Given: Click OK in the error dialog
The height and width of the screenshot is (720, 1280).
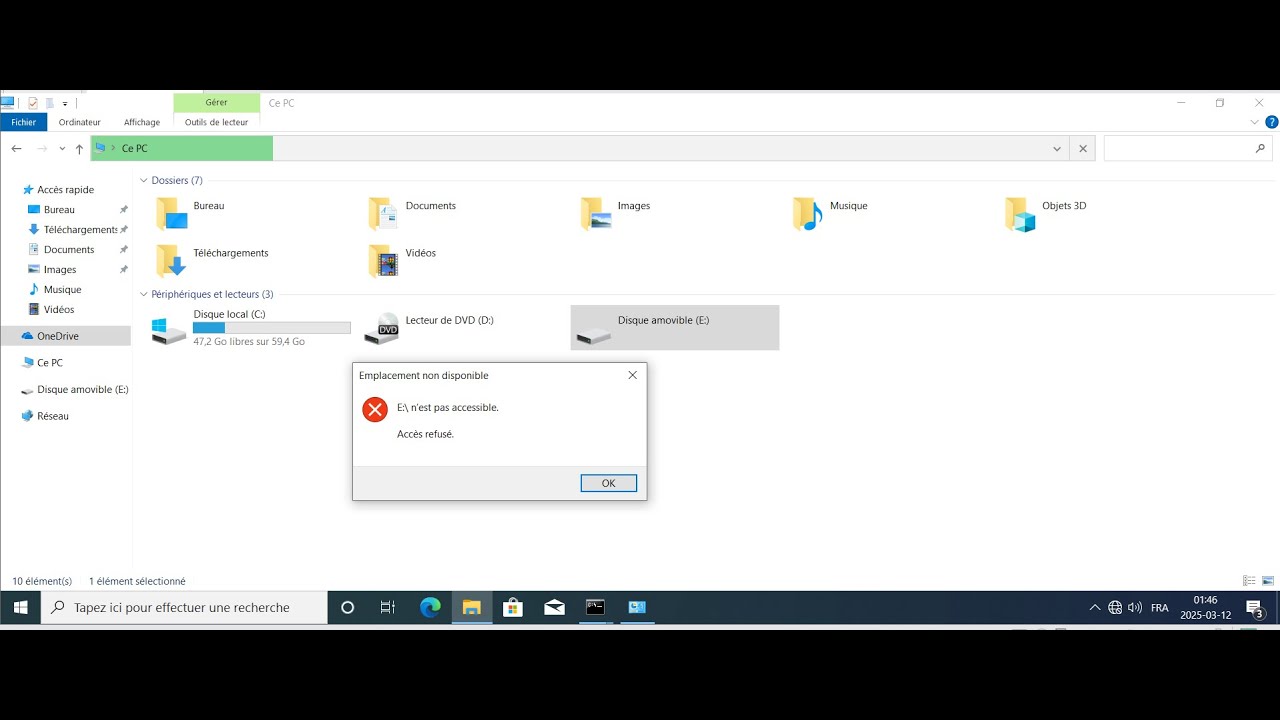Looking at the screenshot, I should (608, 483).
